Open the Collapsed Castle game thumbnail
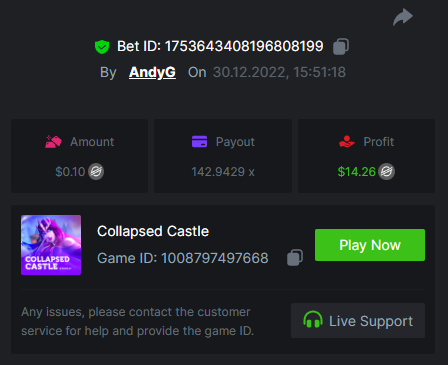This screenshot has height=365, width=448. (51, 245)
